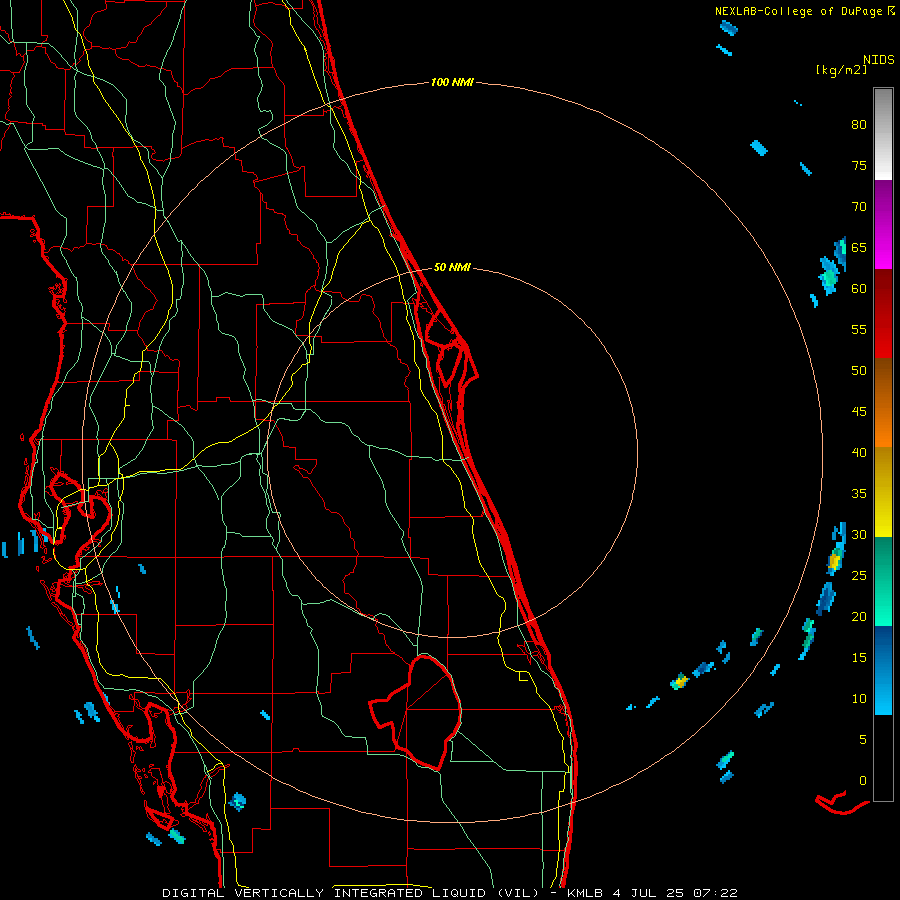900x900 pixels.
Task: Click the 4 JUL 25 07:22 timestamp
Action: pyautogui.click(x=675, y=893)
